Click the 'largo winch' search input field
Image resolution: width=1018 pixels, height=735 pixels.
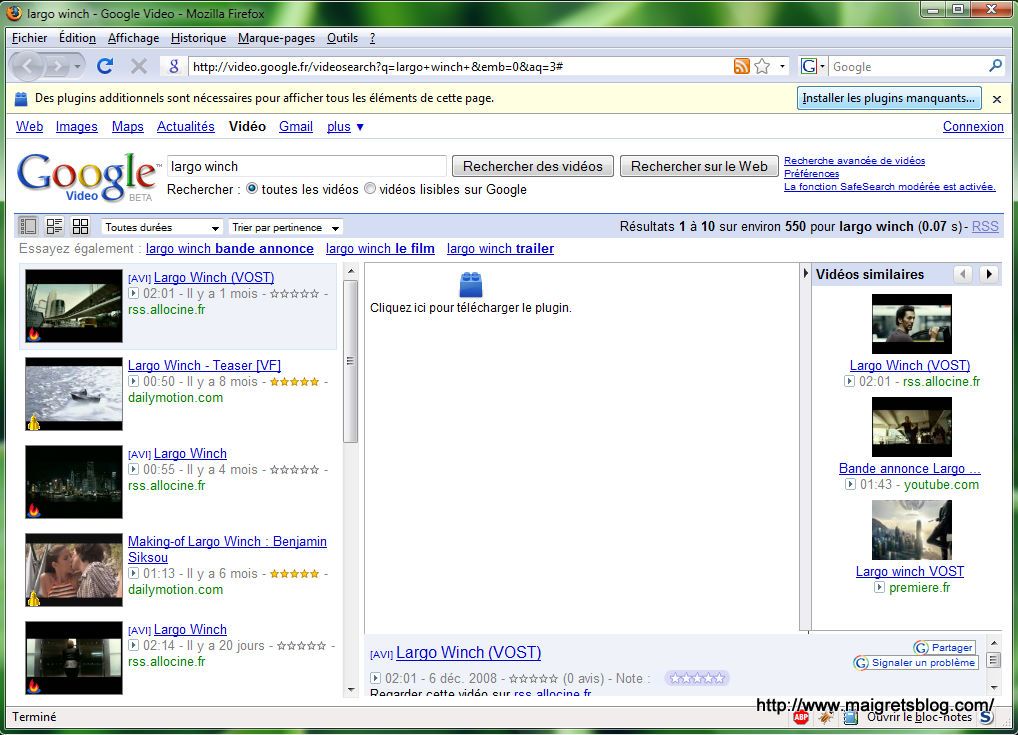(x=306, y=166)
